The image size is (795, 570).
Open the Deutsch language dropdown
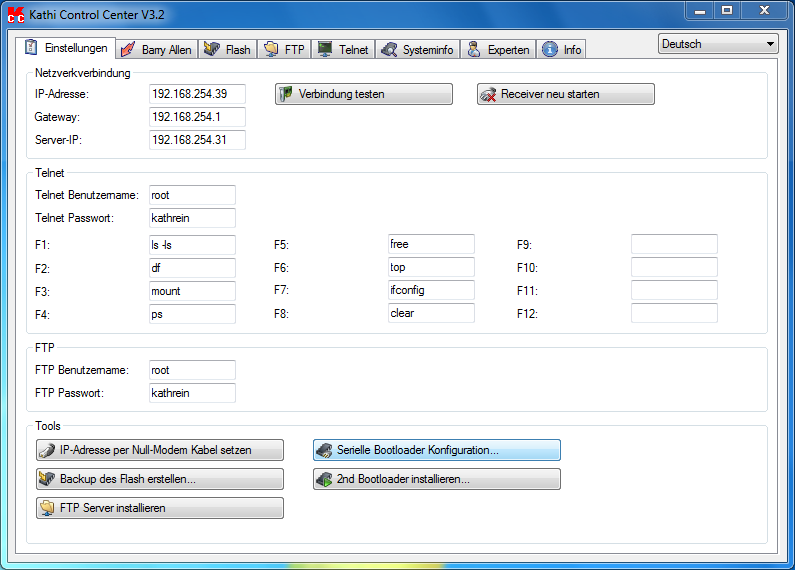click(x=718, y=44)
